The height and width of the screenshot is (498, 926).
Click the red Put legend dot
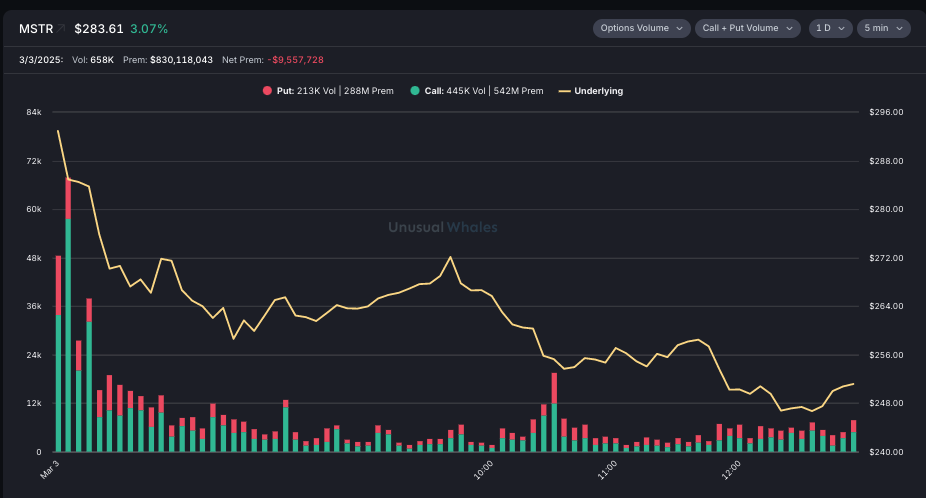pyautogui.click(x=267, y=91)
